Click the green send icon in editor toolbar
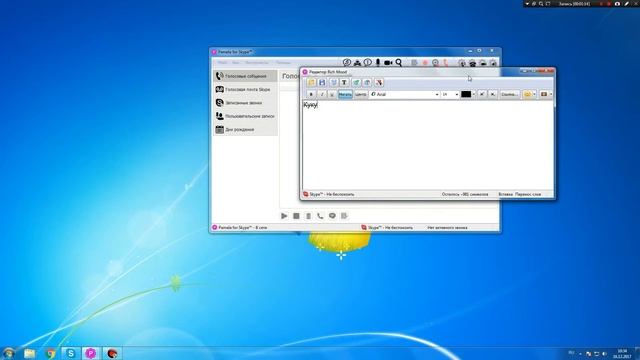Viewport: 640px width, 360px height. [356, 82]
